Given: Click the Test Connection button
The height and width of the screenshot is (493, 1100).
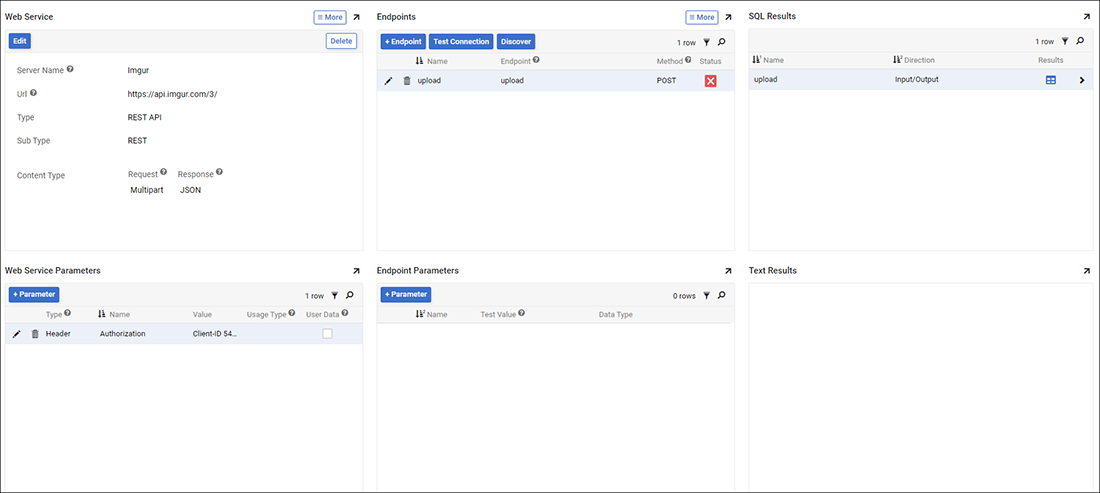Looking at the screenshot, I should point(461,42).
